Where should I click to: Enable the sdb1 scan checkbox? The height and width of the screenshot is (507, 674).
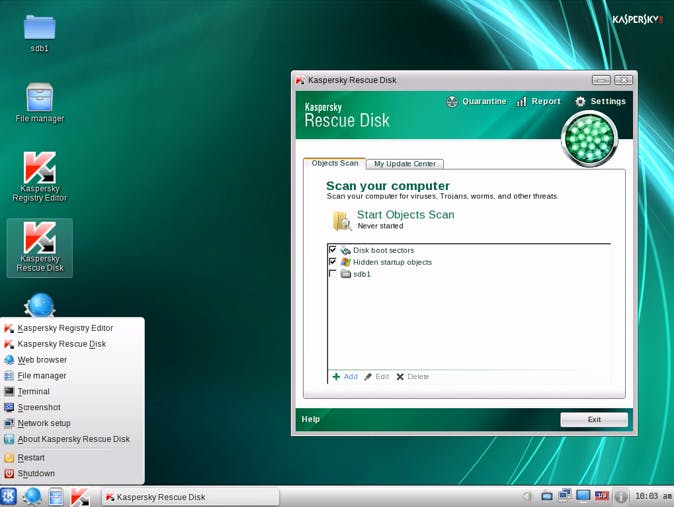point(333,273)
